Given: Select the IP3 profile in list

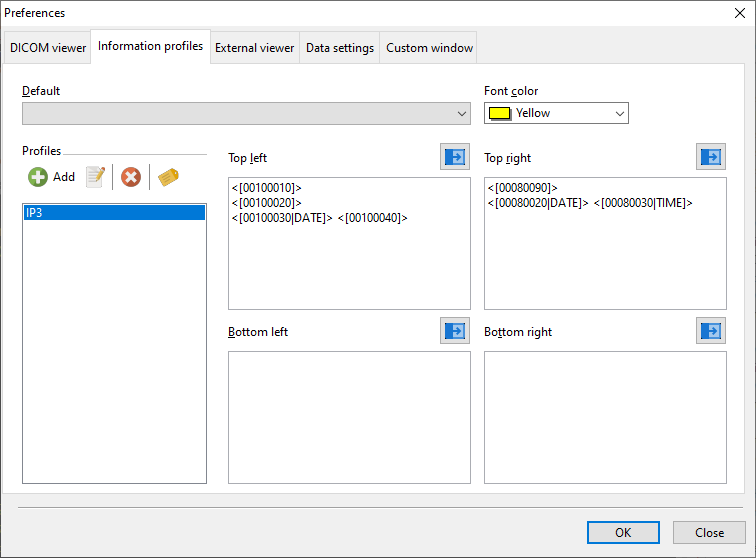Looking at the screenshot, I should coord(114,213).
